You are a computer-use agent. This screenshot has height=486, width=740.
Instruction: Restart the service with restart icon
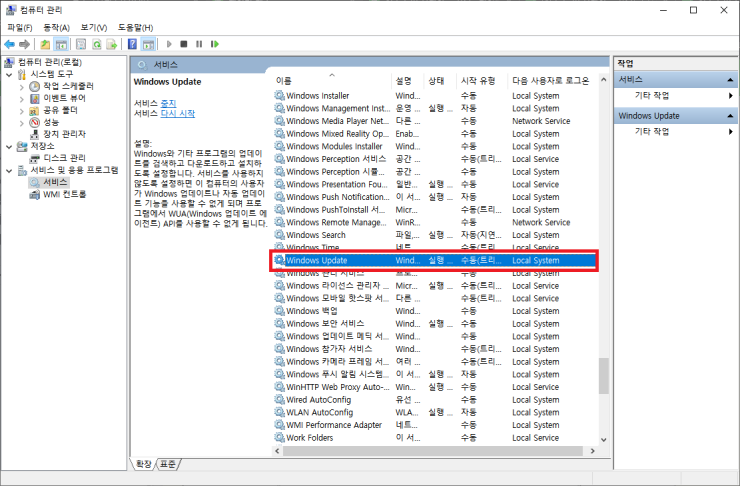pyautogui.click(x=215, y=44)
